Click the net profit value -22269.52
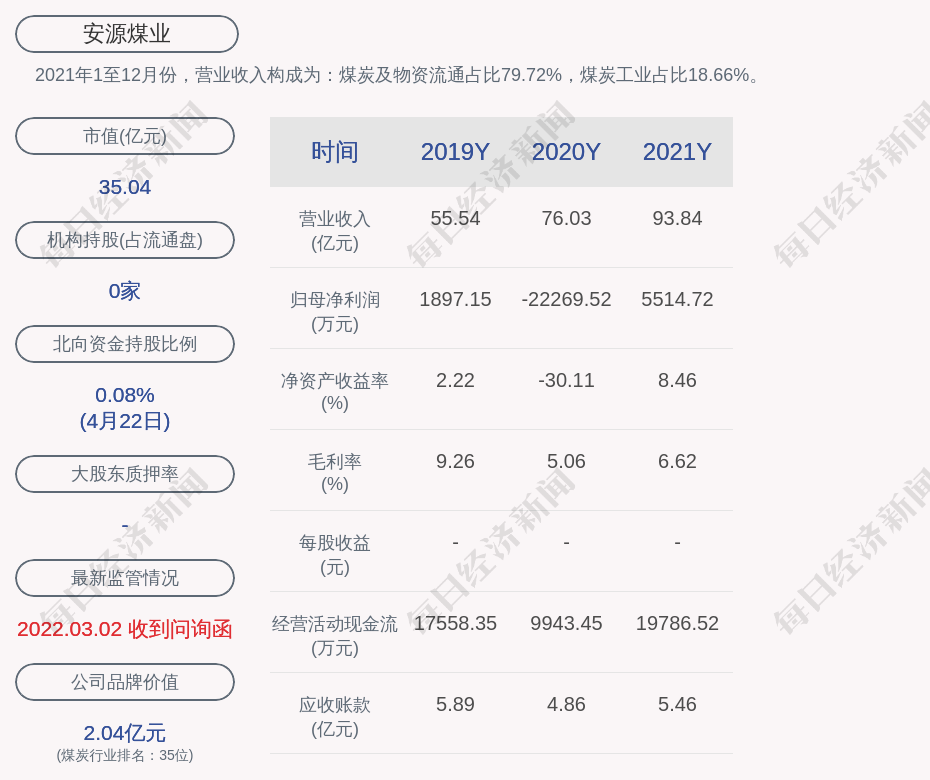Image resolution: width=930 pixels, height=780 pixels. (566, 300)
